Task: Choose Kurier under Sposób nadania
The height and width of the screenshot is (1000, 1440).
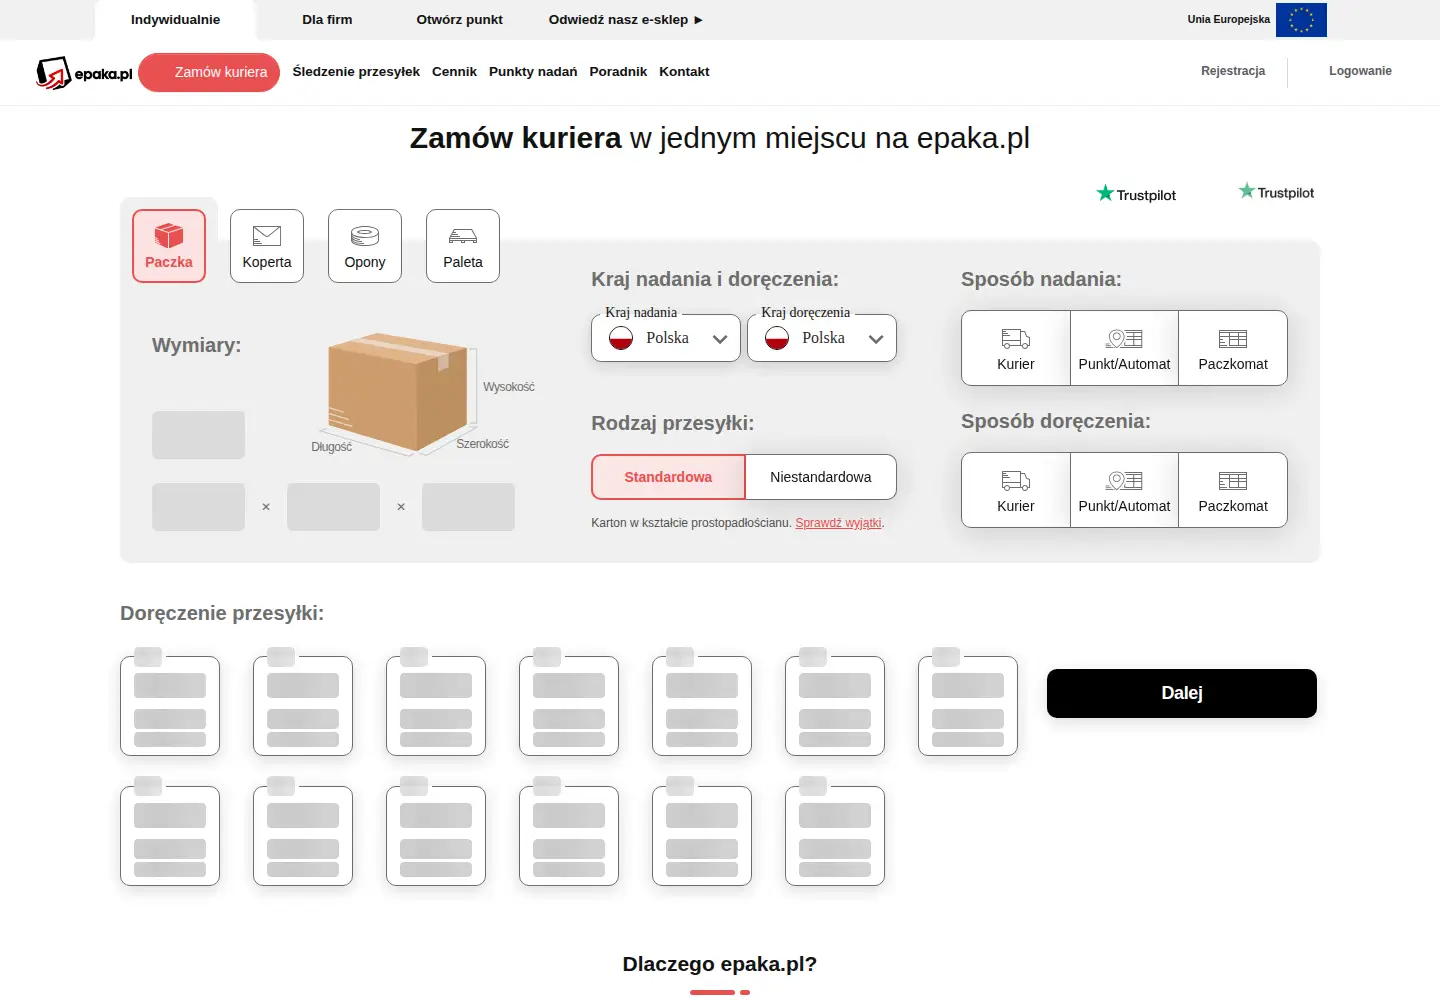Action: point(1016,348)
